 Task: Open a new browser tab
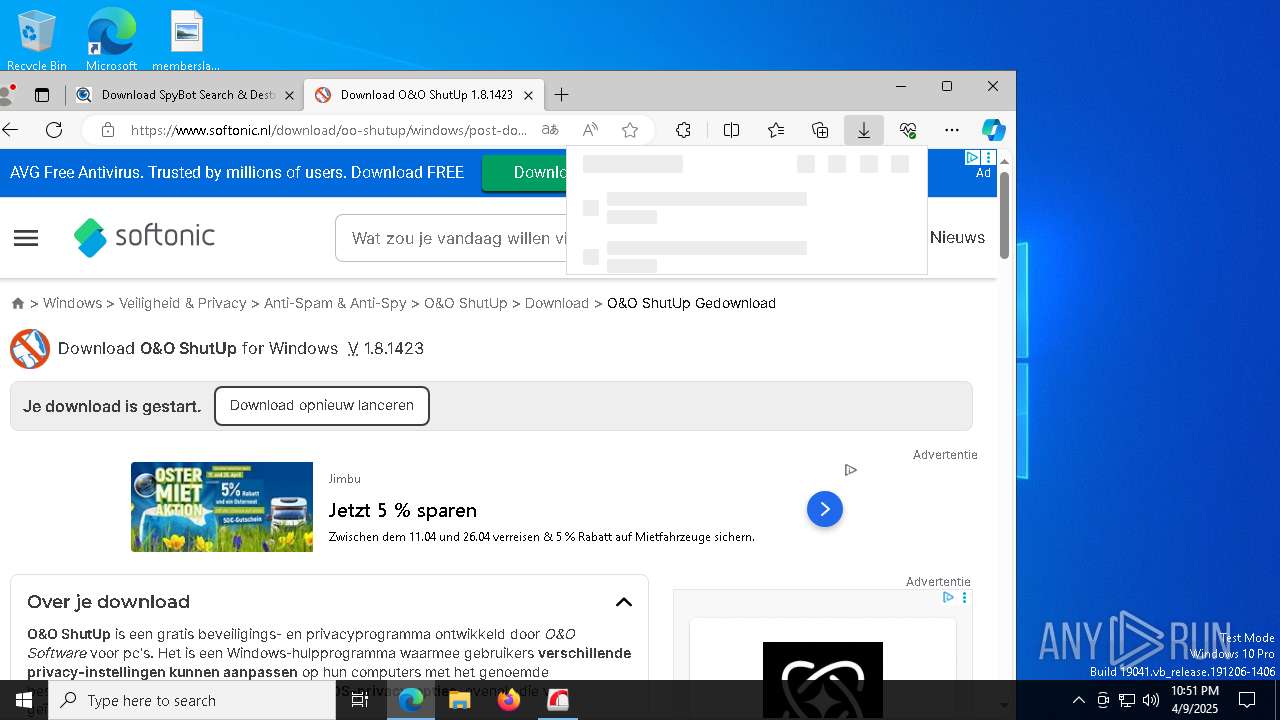[x=561, y=95]
